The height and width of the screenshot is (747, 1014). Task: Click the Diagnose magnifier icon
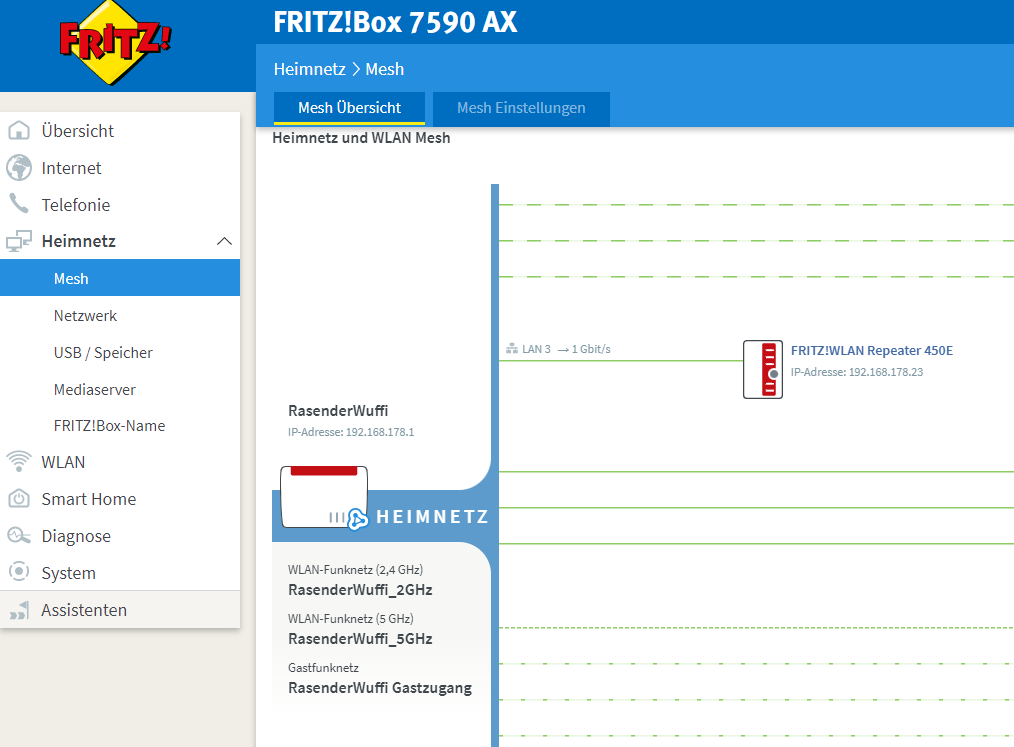tap(19, 536)
